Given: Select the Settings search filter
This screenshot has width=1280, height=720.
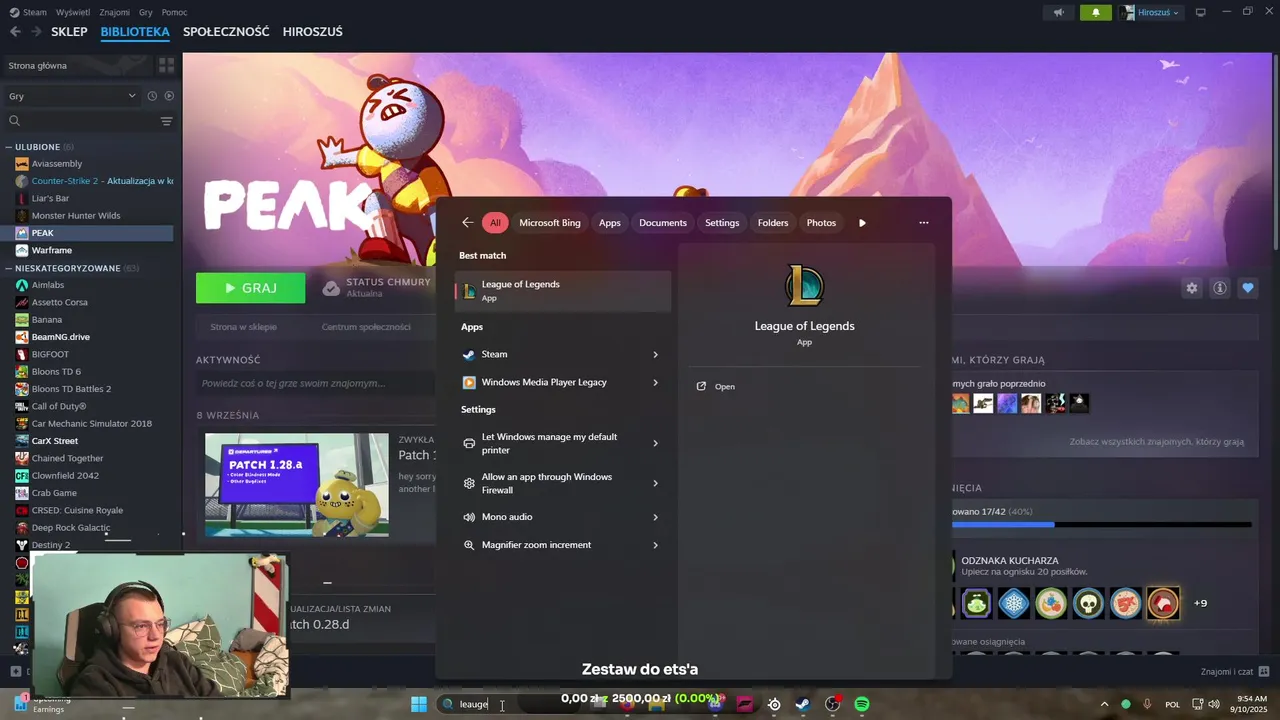Looking at the screenshot, I should (x=722, y=223).
